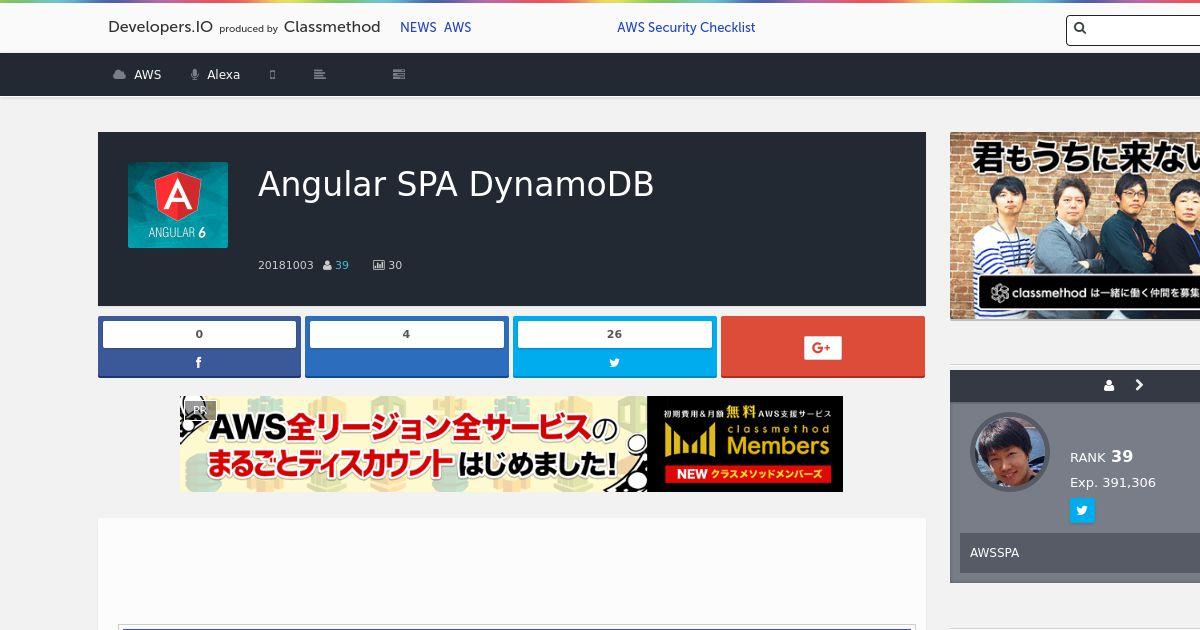Open the Alexa microphone menu item
This screenshot has height=630, width=1200.
[x=215, y=74]
